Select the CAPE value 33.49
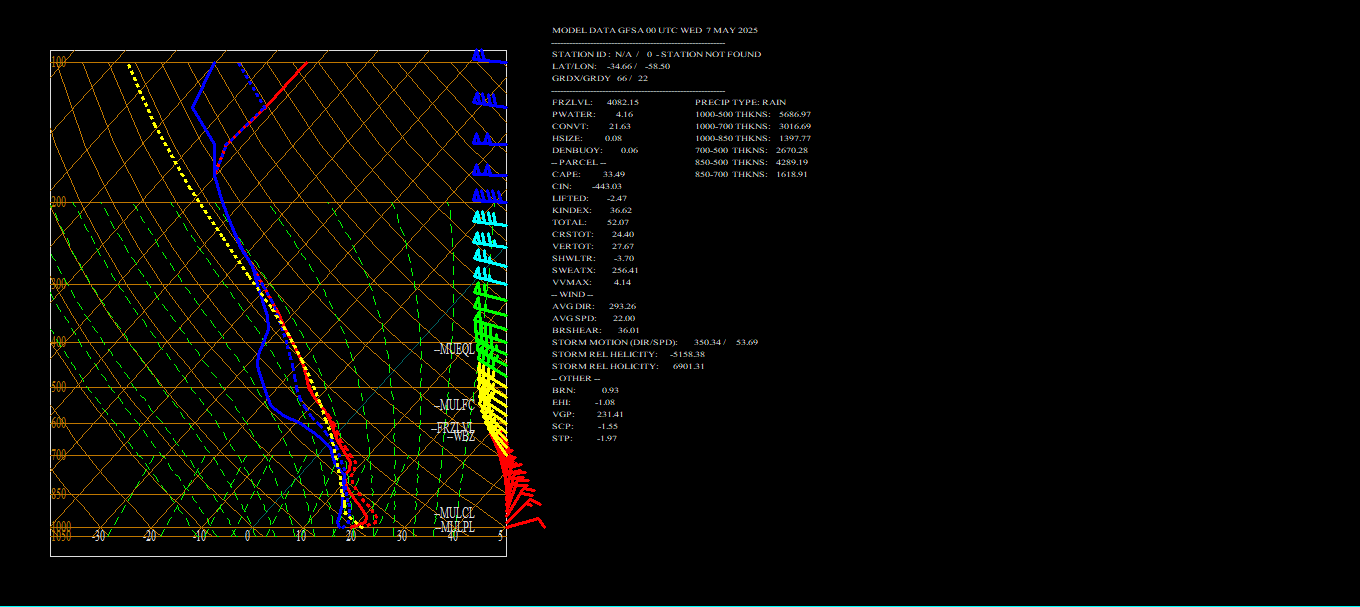Viewport: 1360px width, 607px height. (x=613, y=174)
